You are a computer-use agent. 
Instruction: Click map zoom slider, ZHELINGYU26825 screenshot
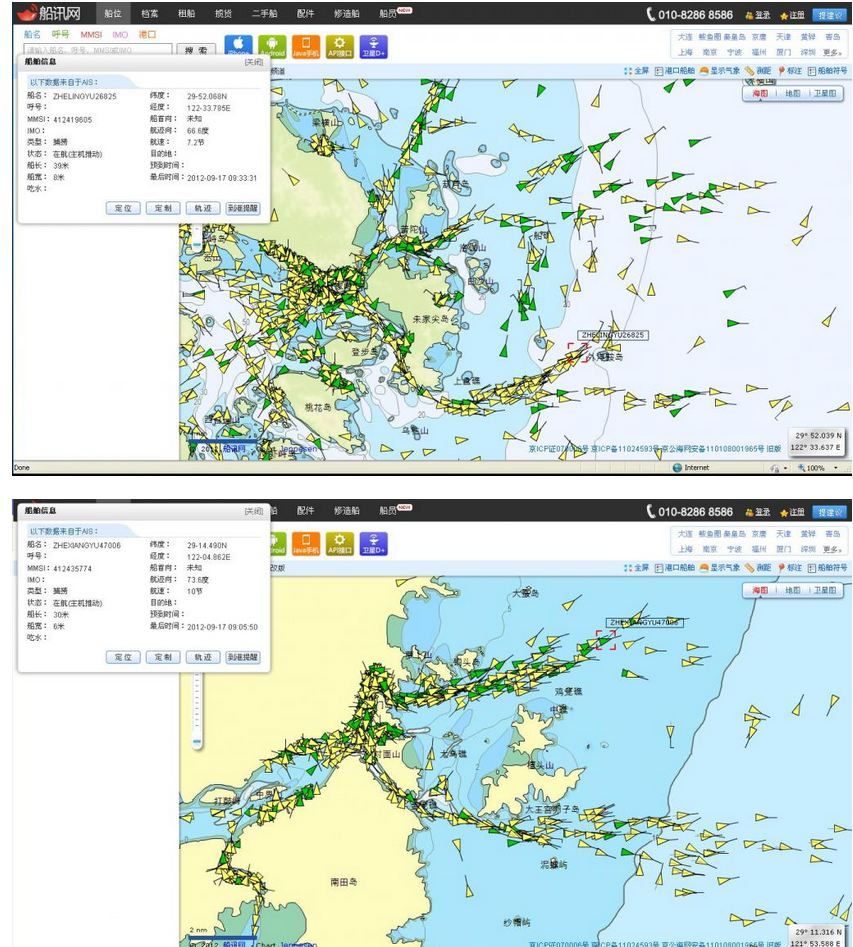(x=197, y=238)
